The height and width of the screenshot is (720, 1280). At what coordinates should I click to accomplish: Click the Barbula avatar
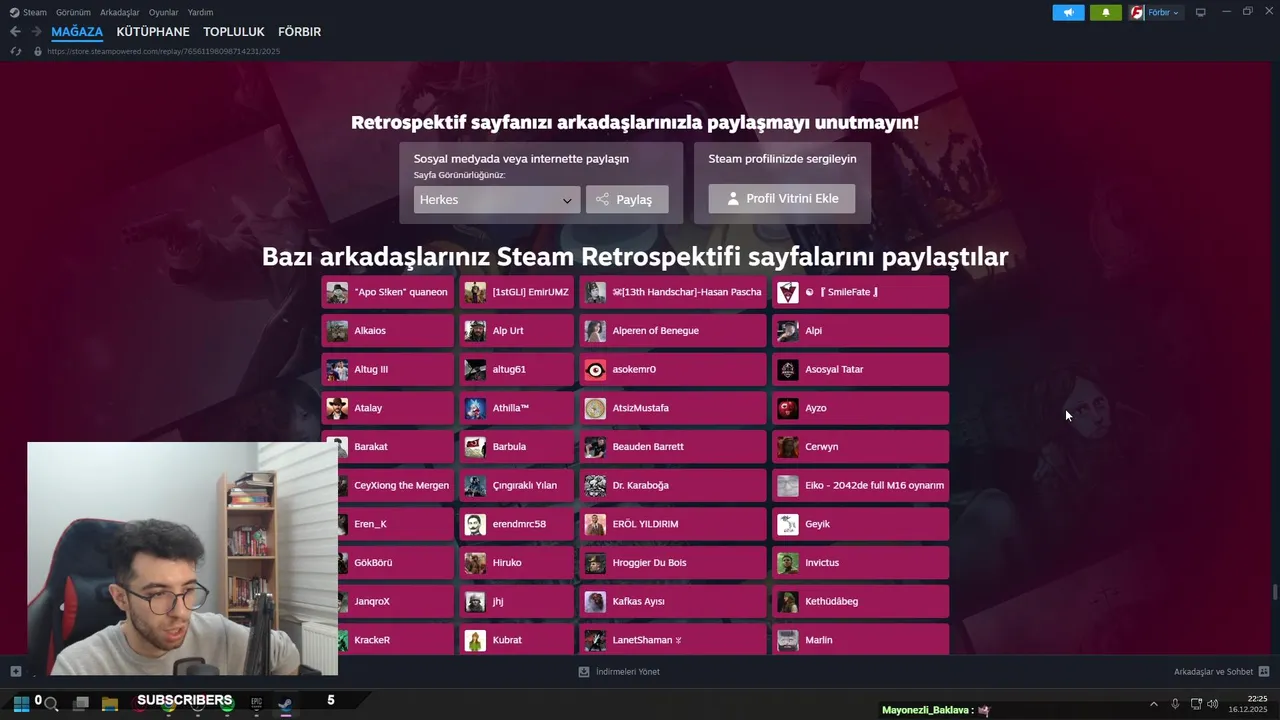pyautogui.click(x=476, y=447)
